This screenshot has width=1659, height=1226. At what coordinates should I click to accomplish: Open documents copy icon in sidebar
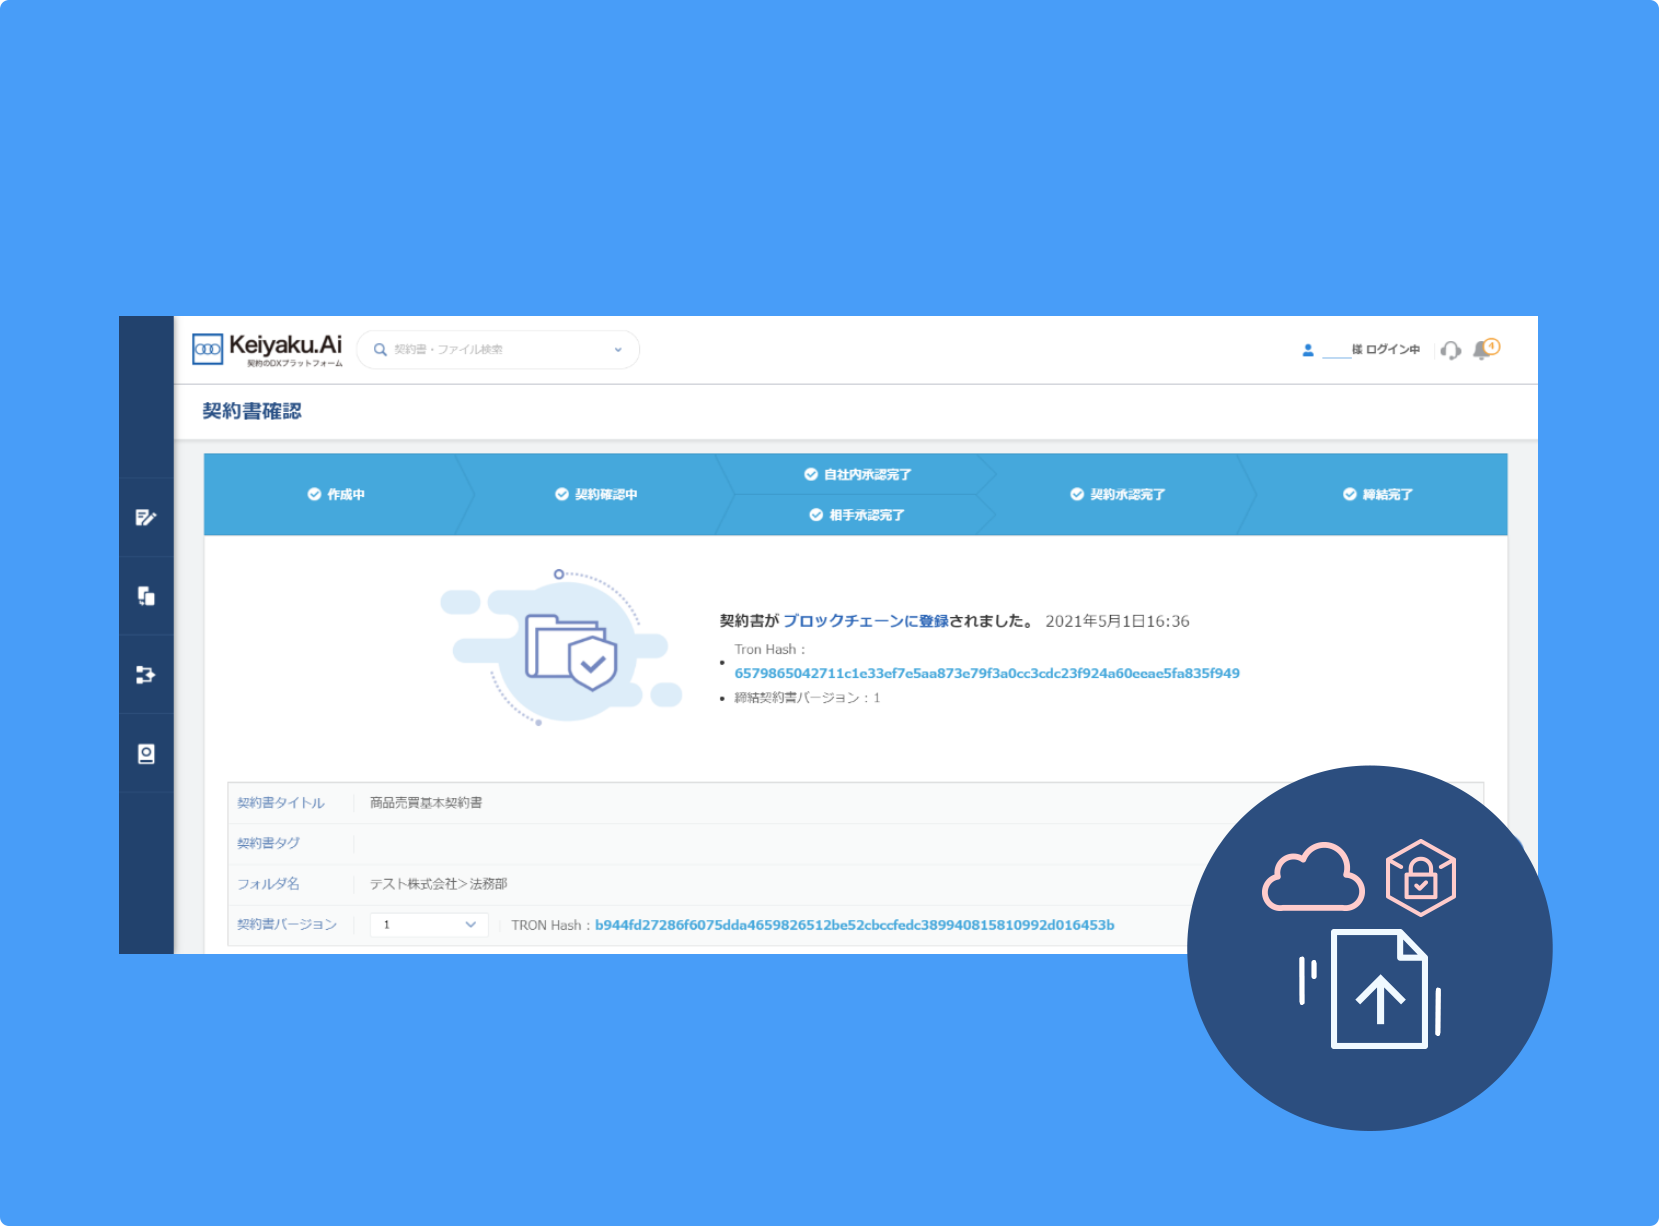146,596
